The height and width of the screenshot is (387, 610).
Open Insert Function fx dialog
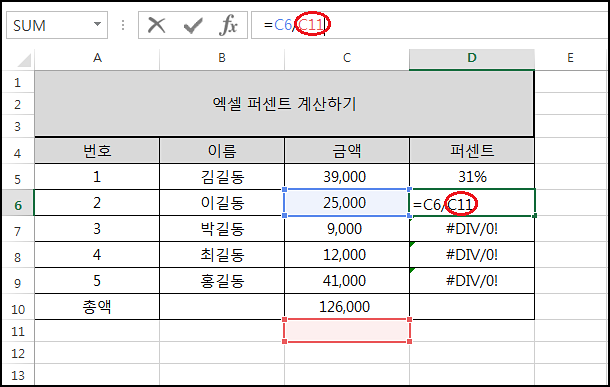tap(228, 25)
